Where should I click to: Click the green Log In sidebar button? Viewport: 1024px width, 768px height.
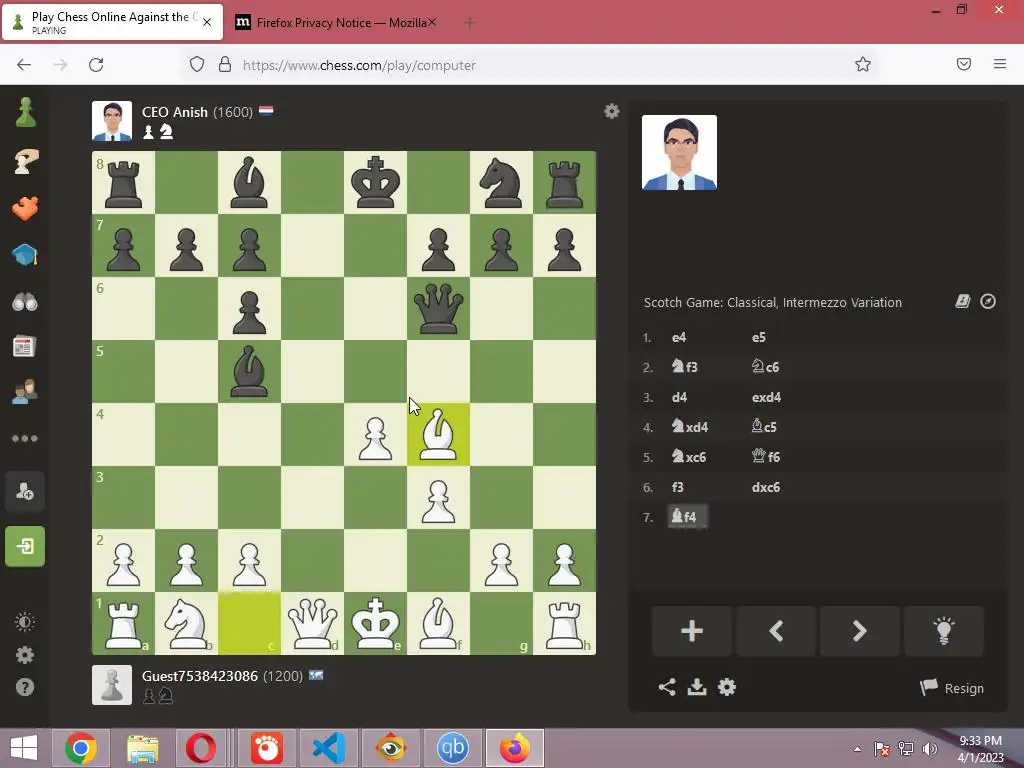(25, 546)
